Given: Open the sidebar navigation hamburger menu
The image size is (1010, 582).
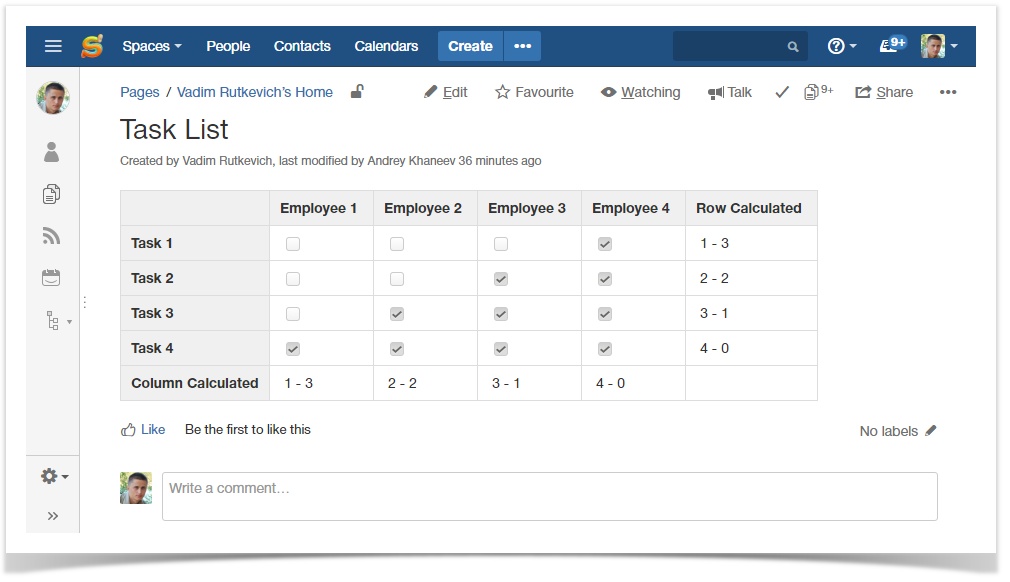Looking at the screenshot, I should coord(53,45).
